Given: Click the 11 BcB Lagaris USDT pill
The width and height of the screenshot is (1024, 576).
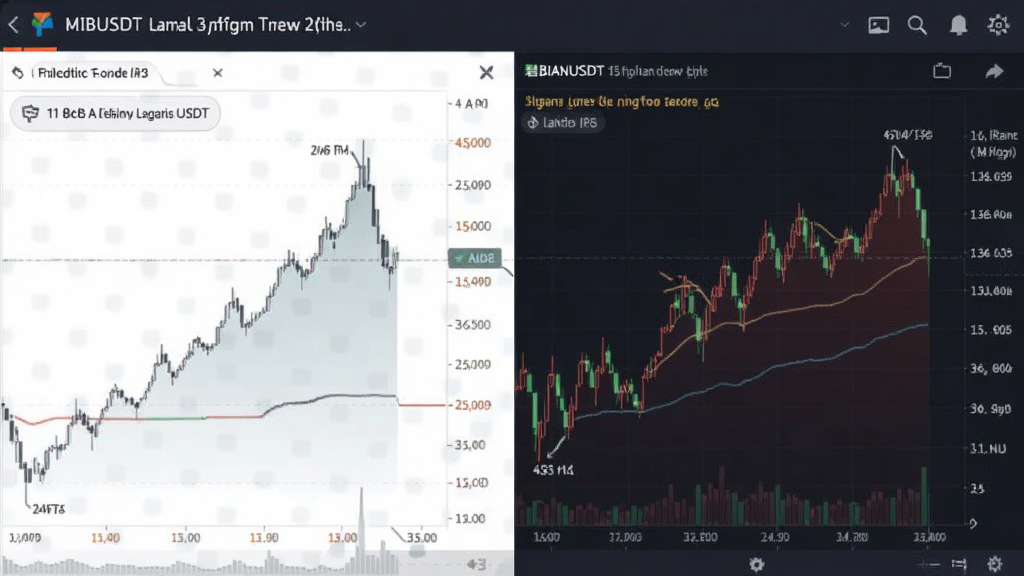Looking at the screenshot, I should point(115,113).
